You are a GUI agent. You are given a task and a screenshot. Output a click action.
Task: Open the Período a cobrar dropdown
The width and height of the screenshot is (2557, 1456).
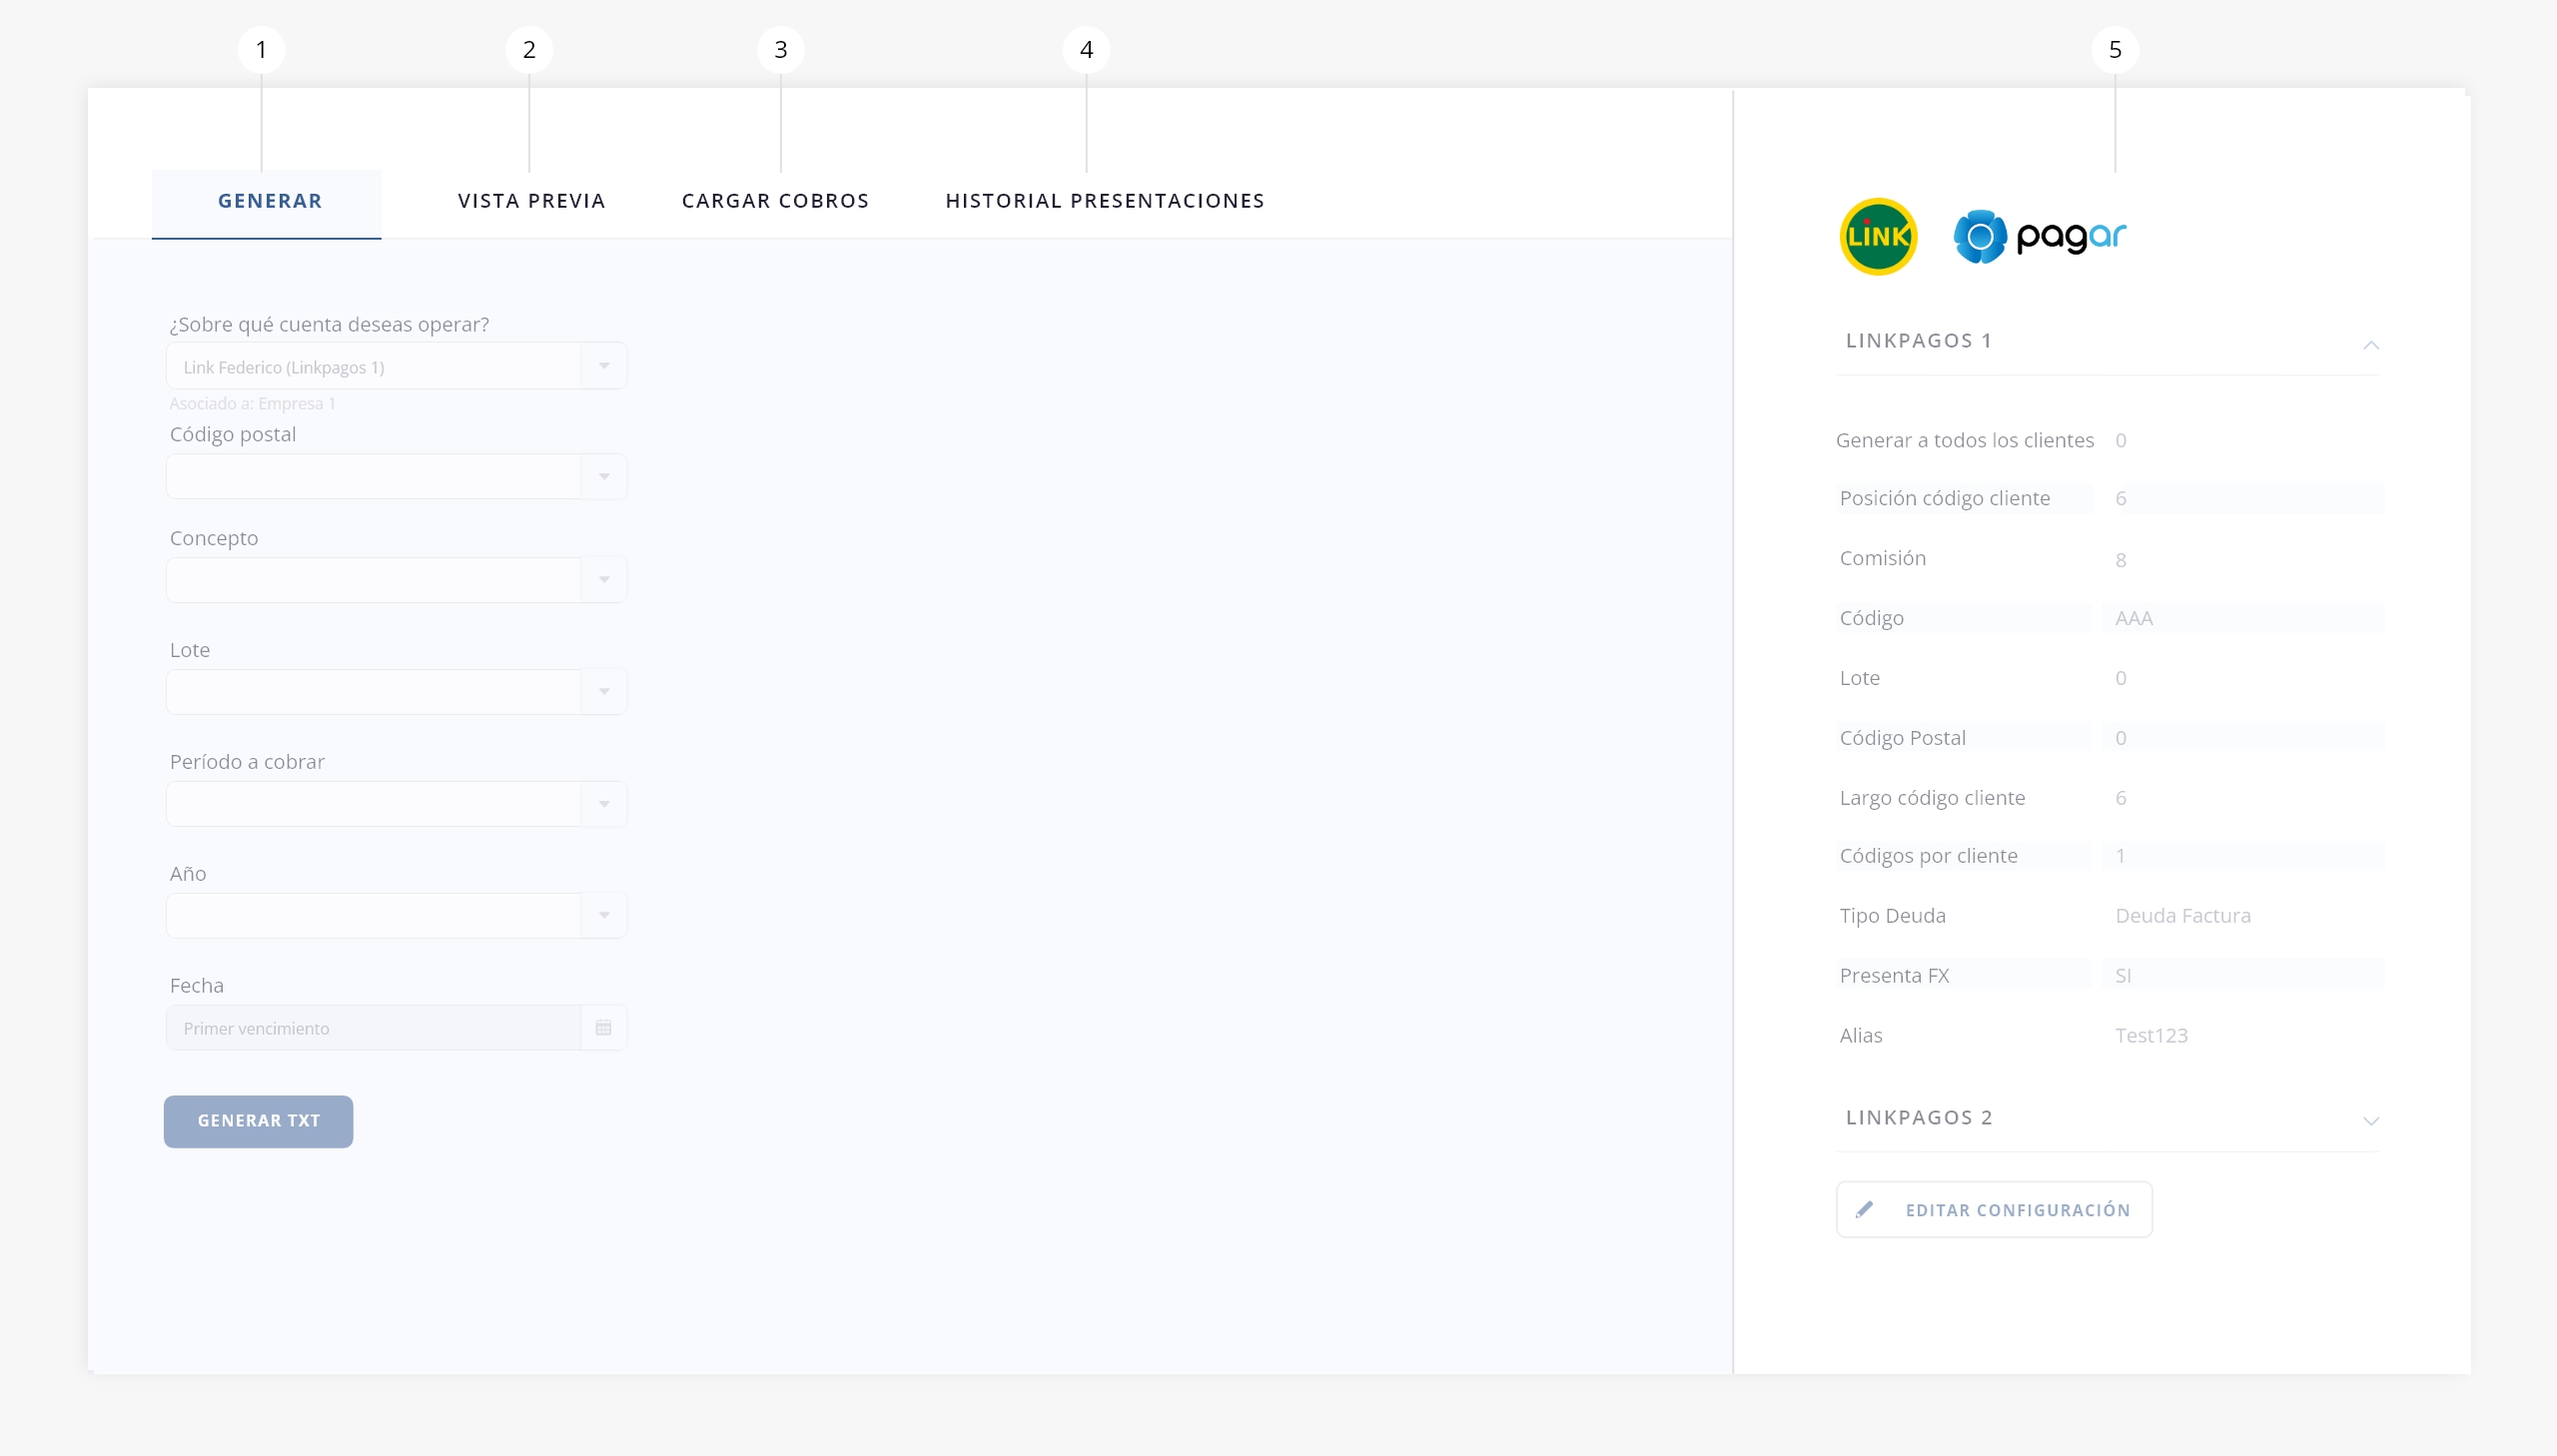pos(603,804)
